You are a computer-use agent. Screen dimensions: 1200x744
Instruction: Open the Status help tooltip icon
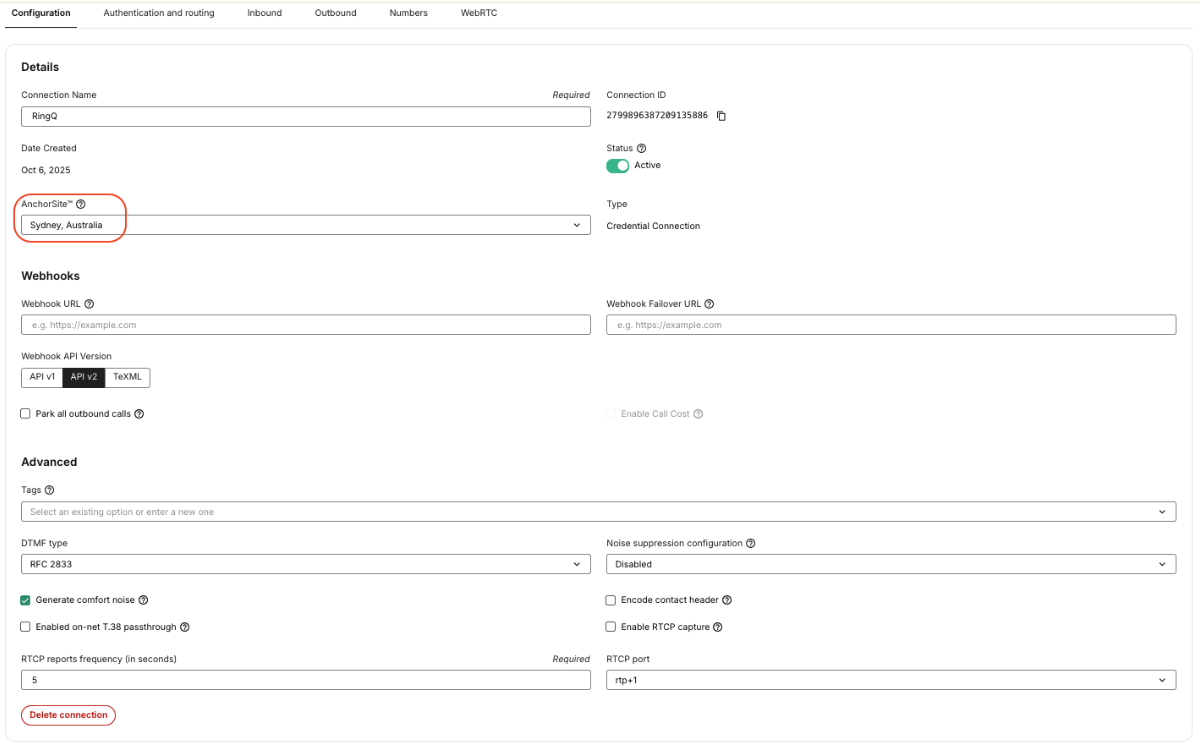[x=641, y=147]
